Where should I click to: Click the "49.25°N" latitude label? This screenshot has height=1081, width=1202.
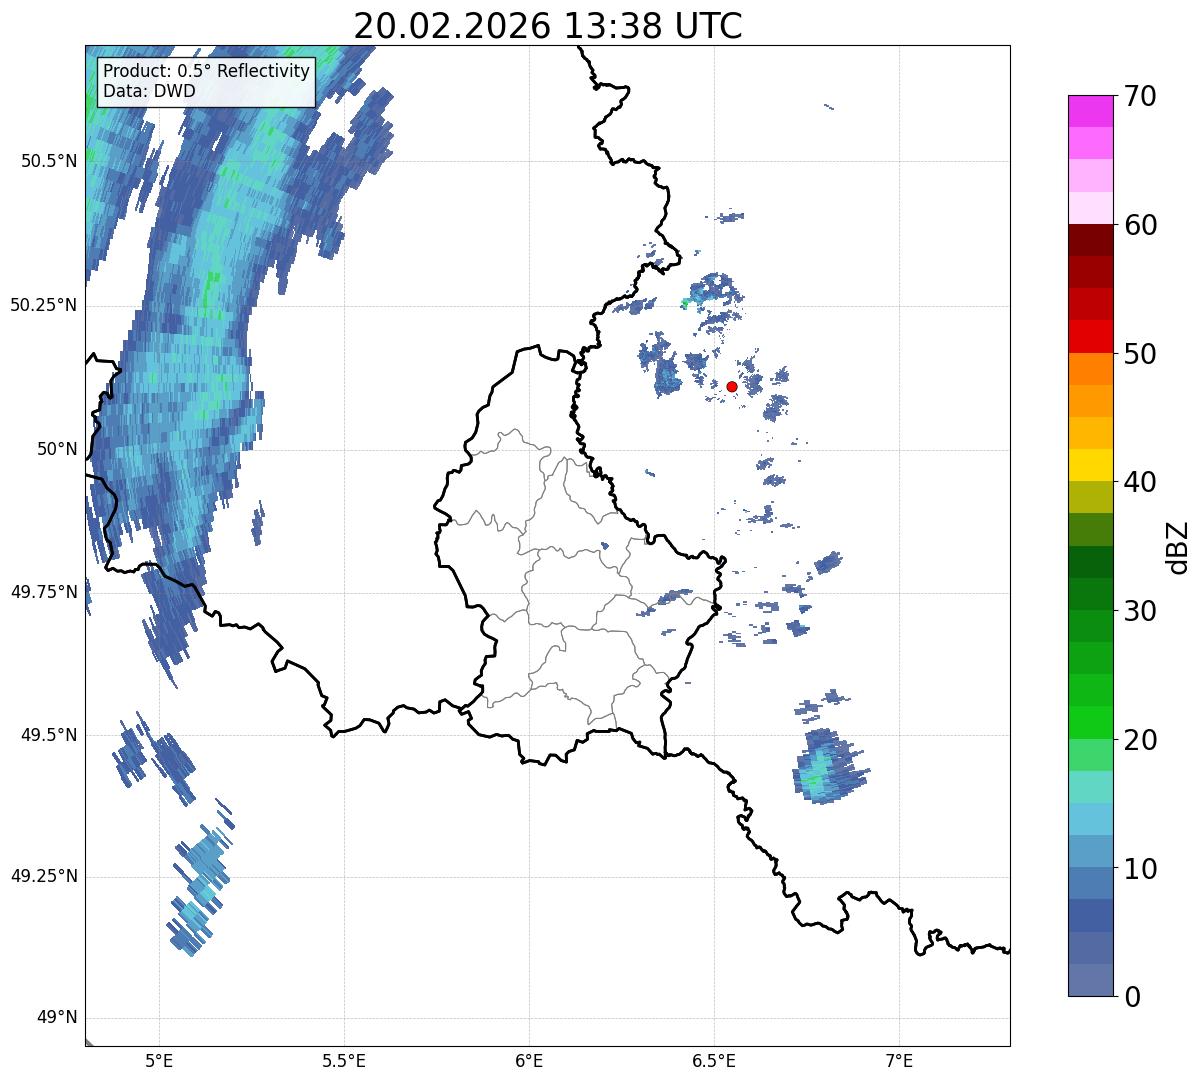(x=43, y=877)
